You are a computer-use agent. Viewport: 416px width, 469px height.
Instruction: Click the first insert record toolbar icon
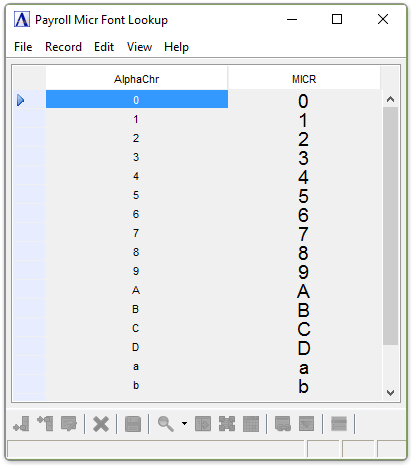point(21,424)
